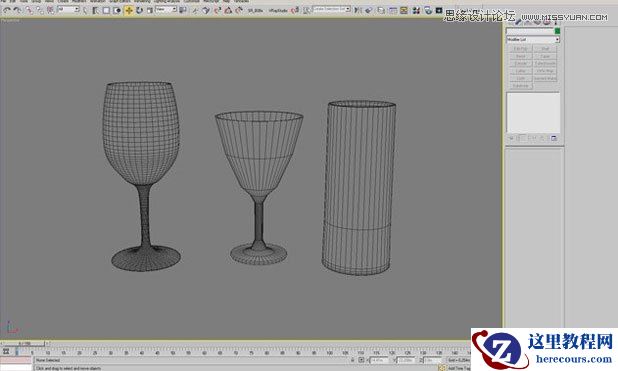Click the Garment Maker modifier button

tap(545, 78)
